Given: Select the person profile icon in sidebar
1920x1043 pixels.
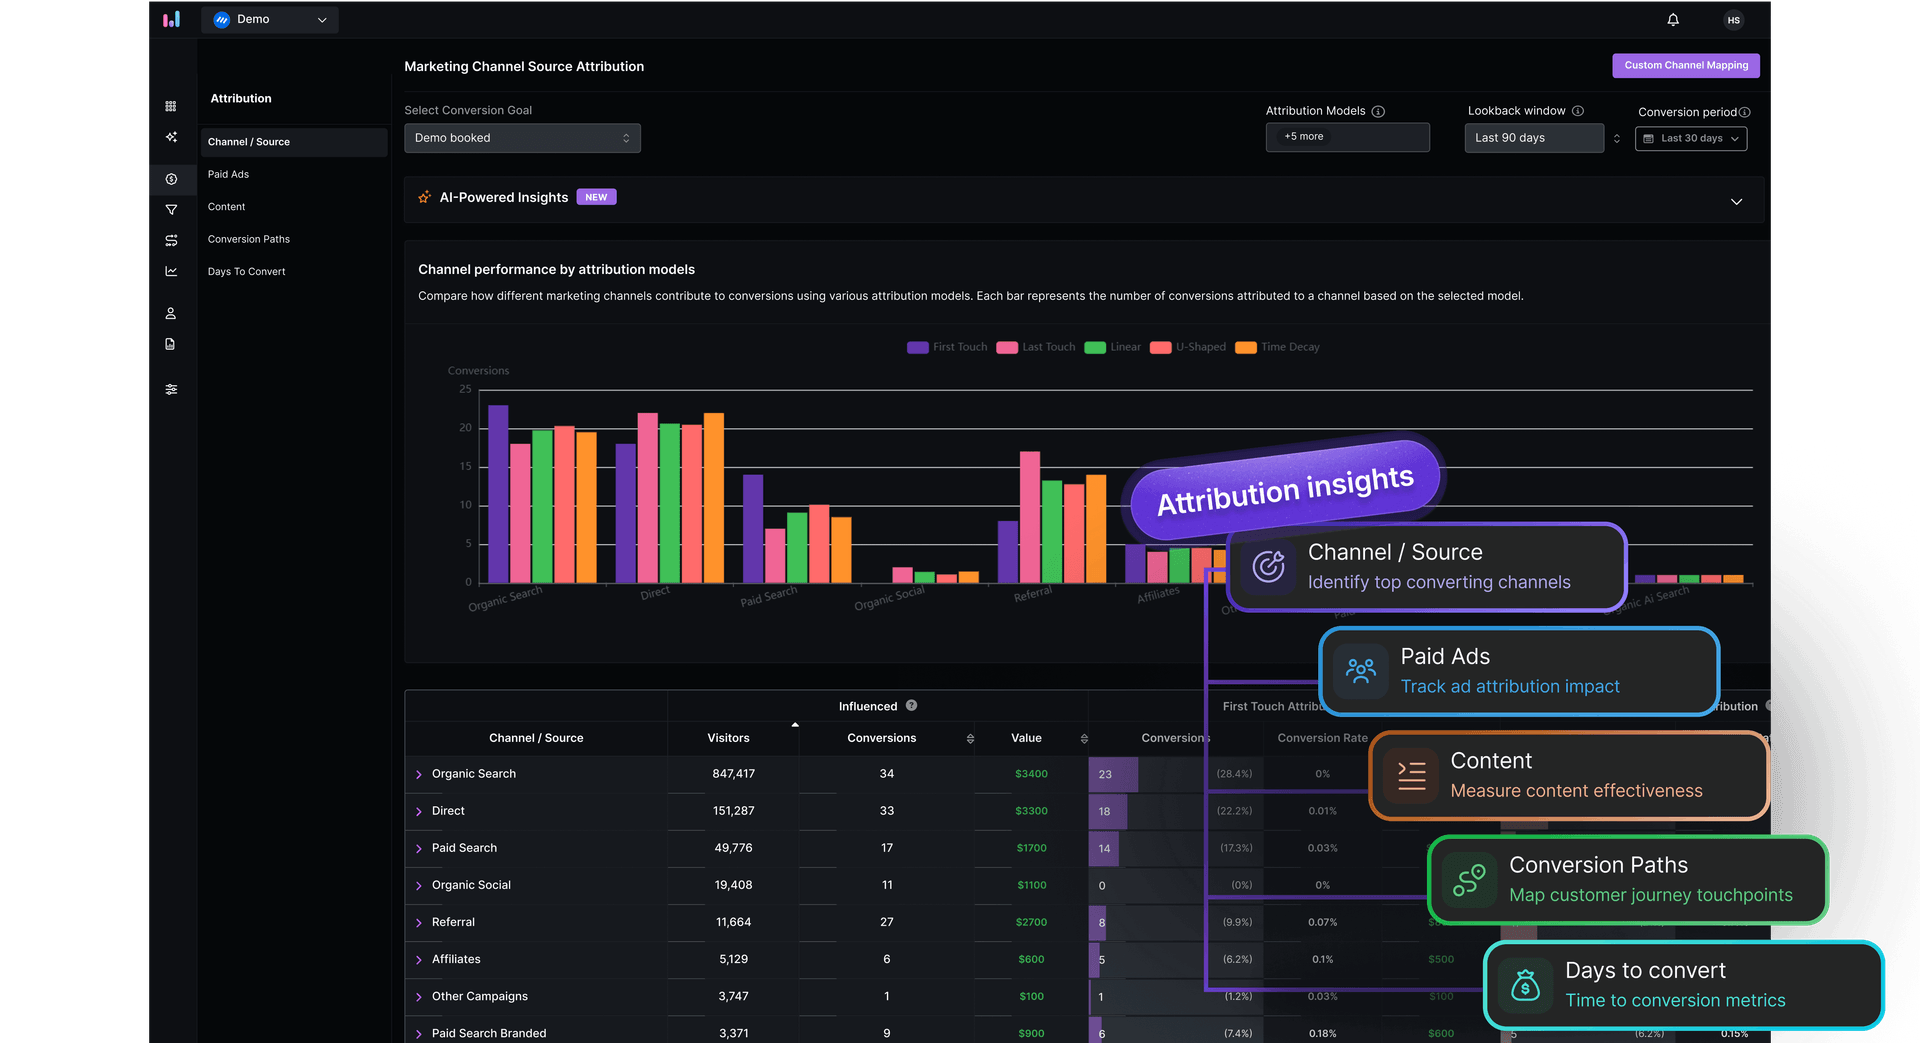Looking at the screenshot, I should tap(171, 313).
